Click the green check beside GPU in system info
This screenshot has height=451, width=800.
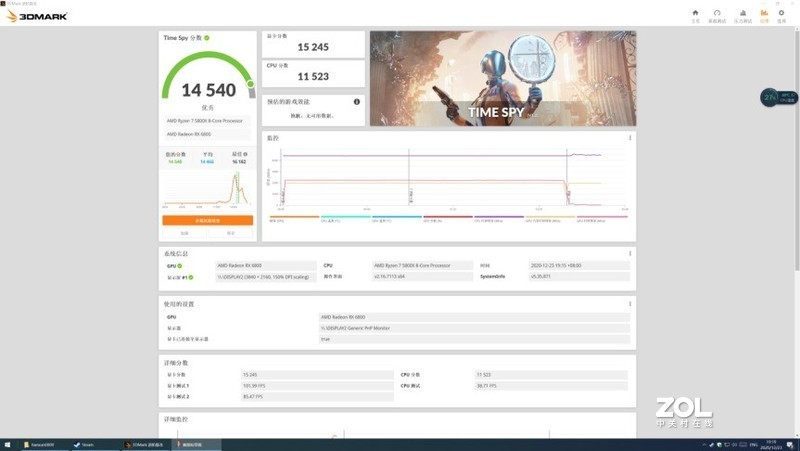click(x=180, y=266)
